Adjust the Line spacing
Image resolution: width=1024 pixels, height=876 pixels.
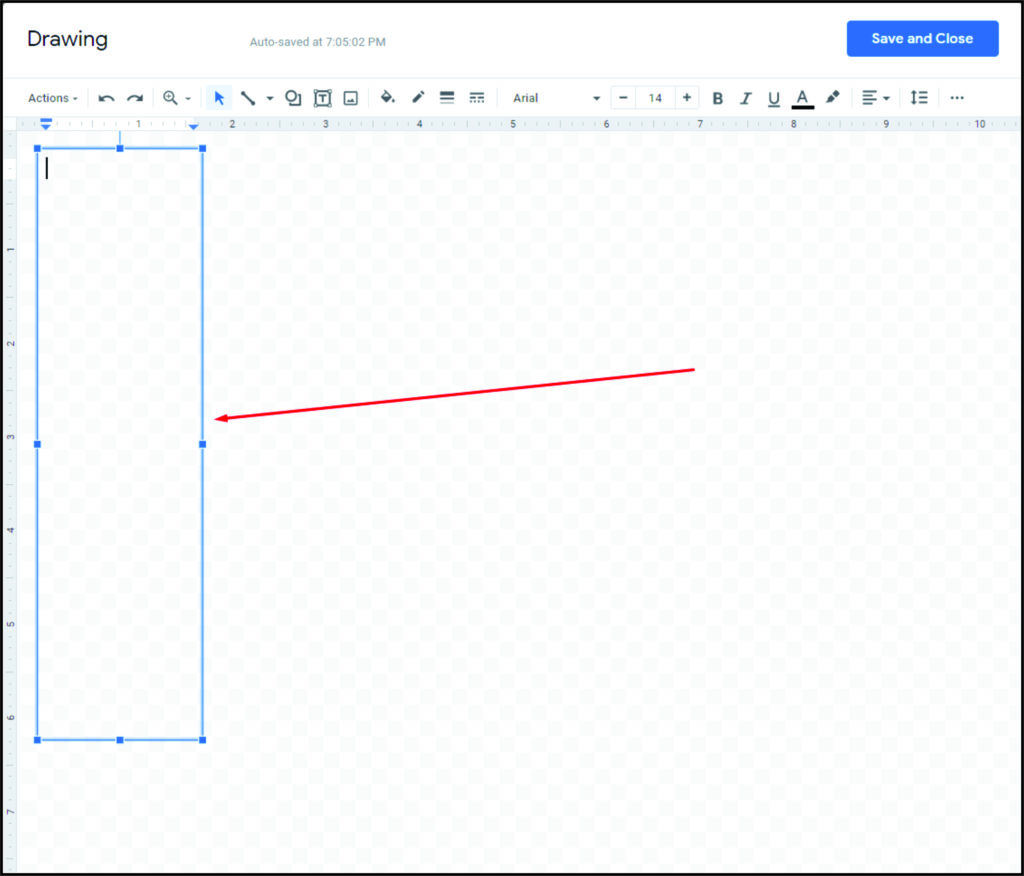click(x=920, y=97)
